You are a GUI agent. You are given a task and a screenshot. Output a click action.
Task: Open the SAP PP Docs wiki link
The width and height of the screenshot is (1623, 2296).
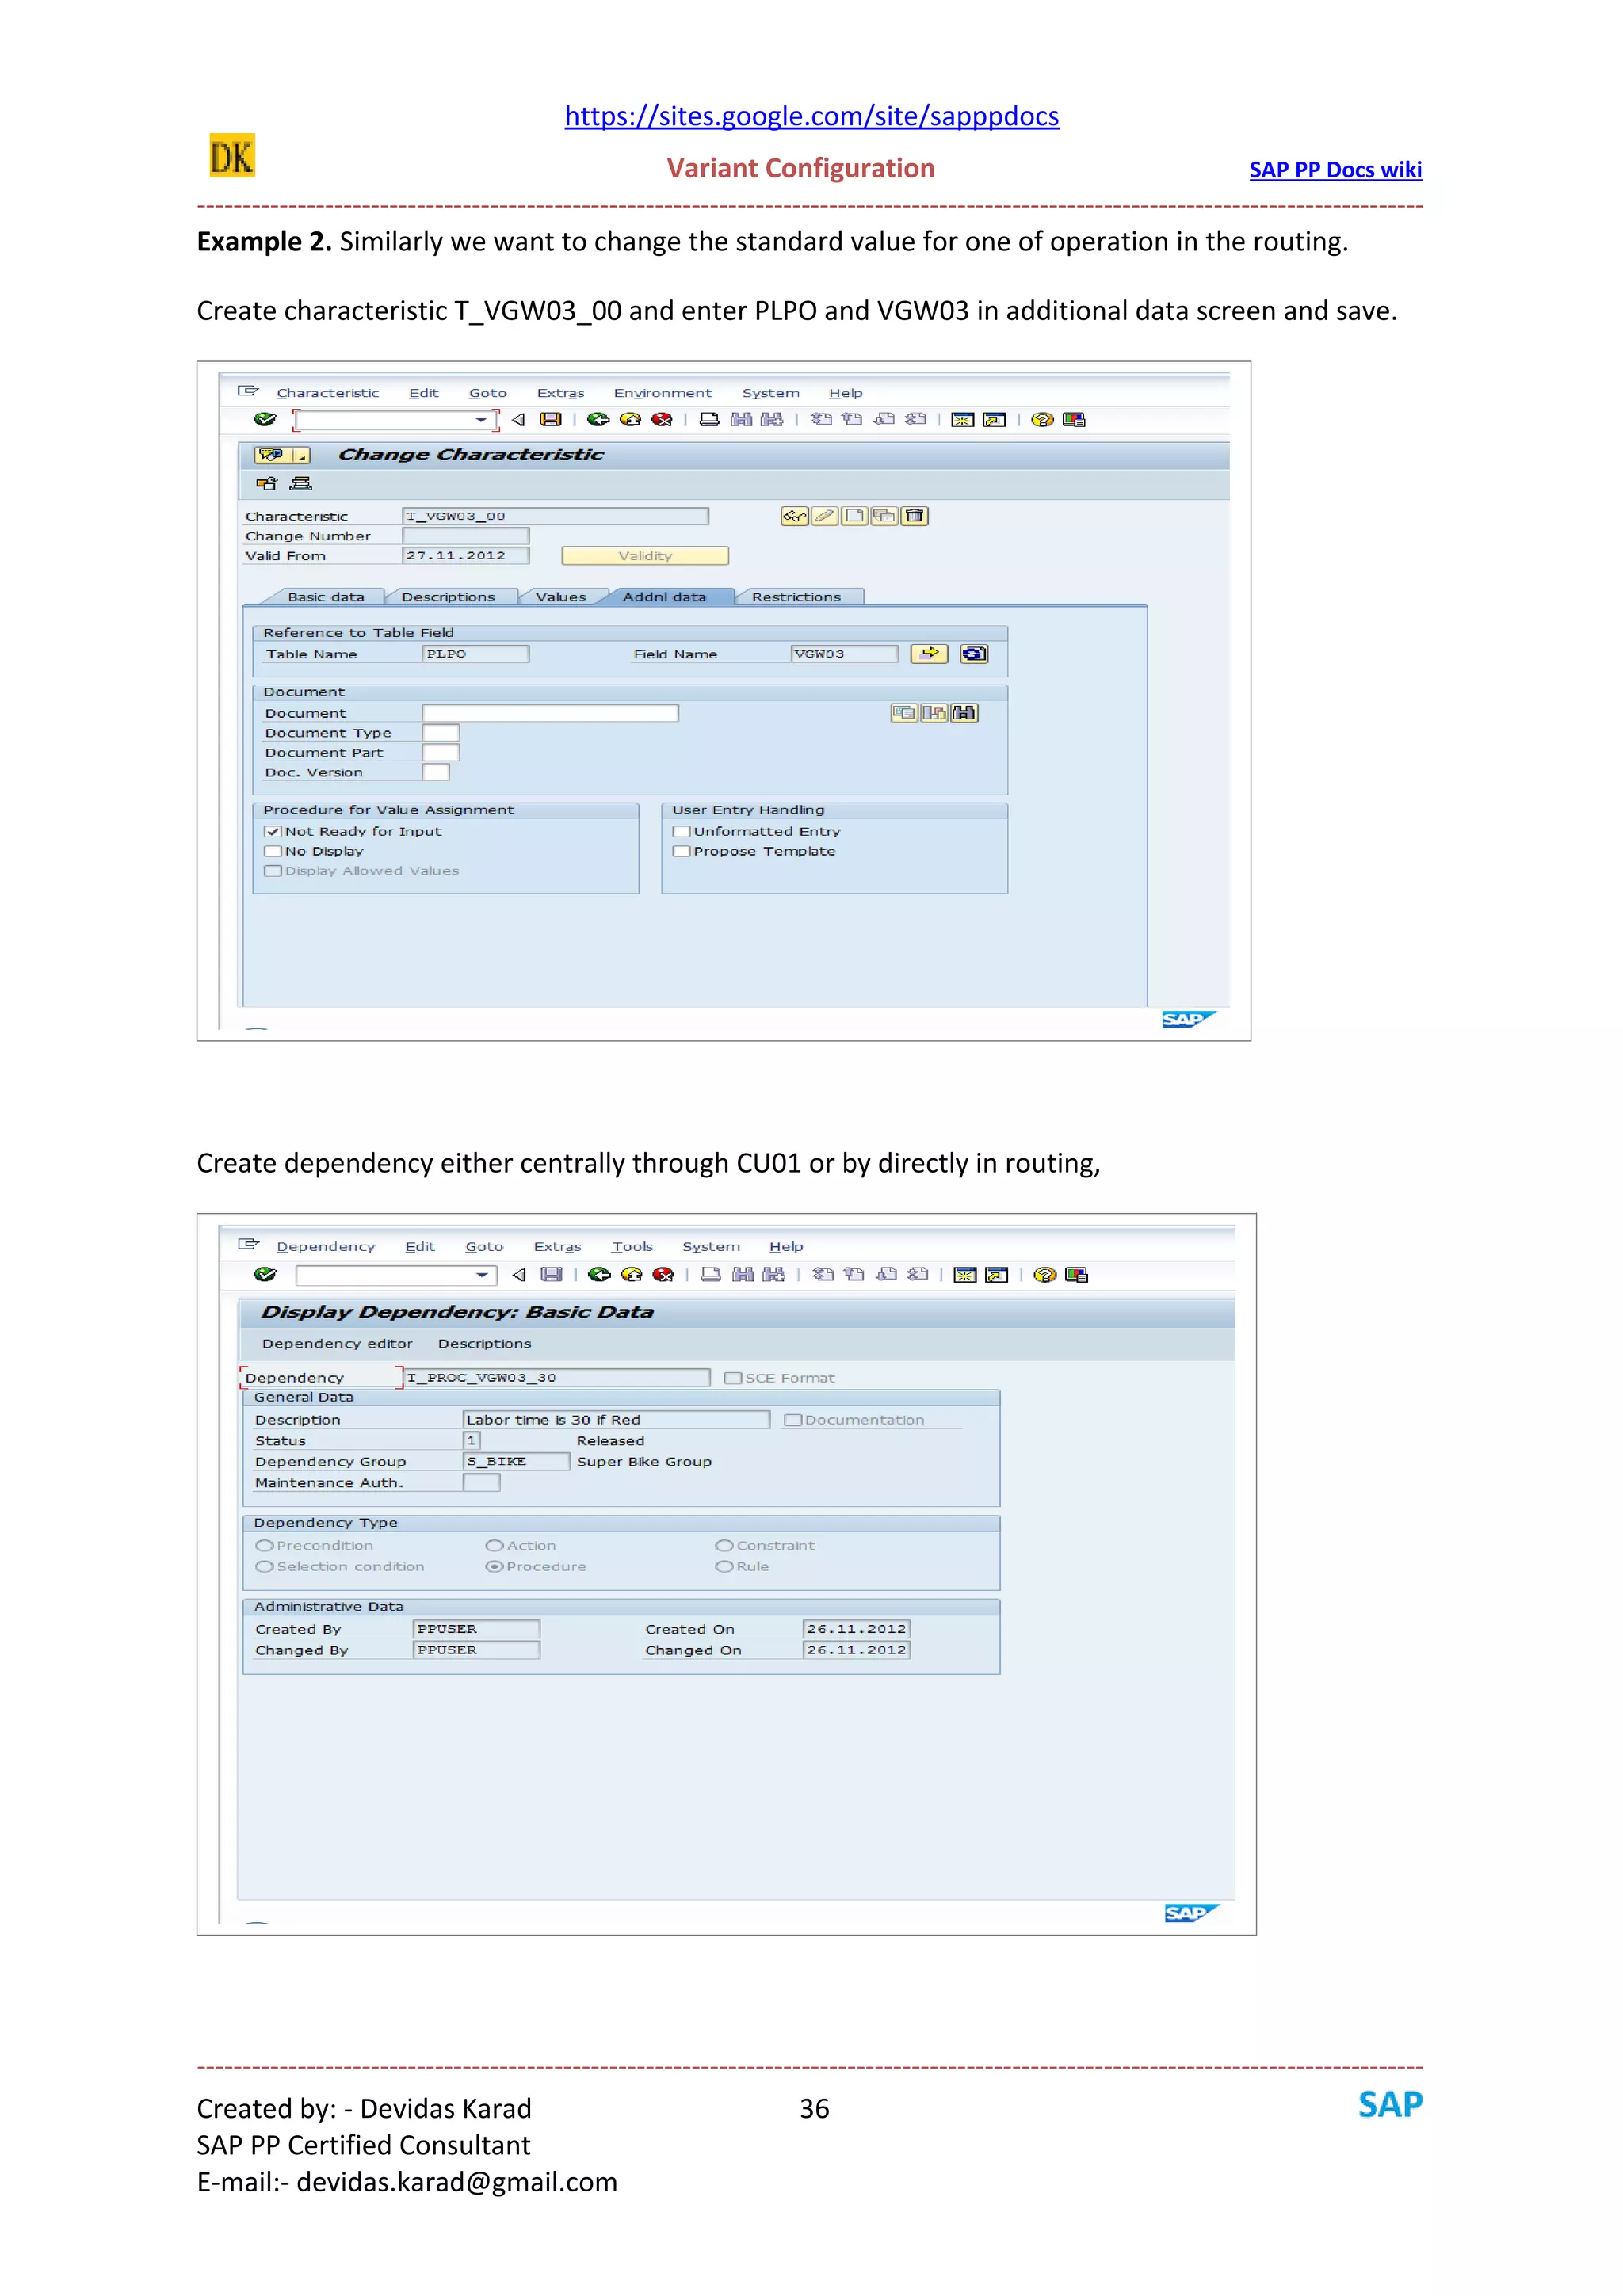click(x=1335, y=169)
